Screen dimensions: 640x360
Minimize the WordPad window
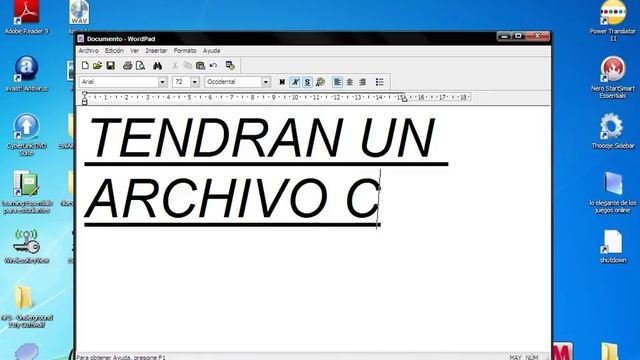click(x=504, y=36)
